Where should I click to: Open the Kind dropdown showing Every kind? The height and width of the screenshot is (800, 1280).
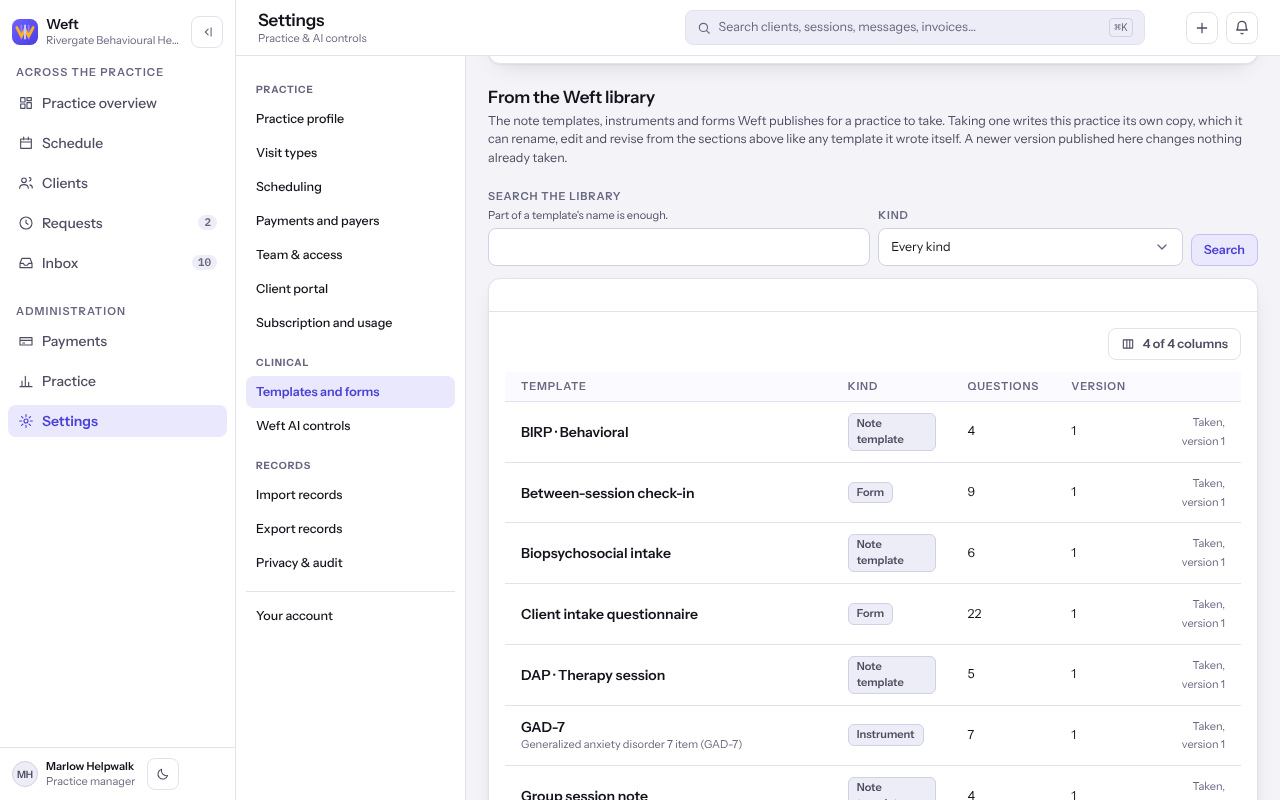(1030, 247)
